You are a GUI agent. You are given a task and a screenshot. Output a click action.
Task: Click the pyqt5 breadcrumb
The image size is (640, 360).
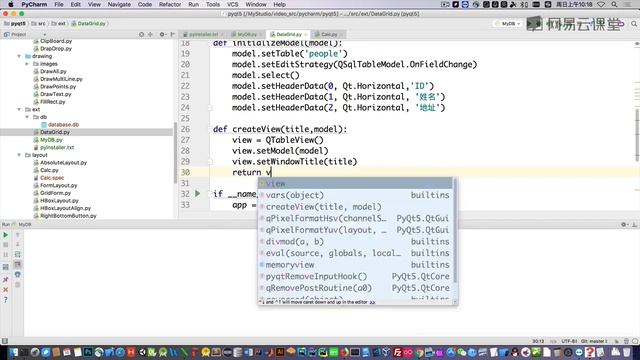coord(15,24)
